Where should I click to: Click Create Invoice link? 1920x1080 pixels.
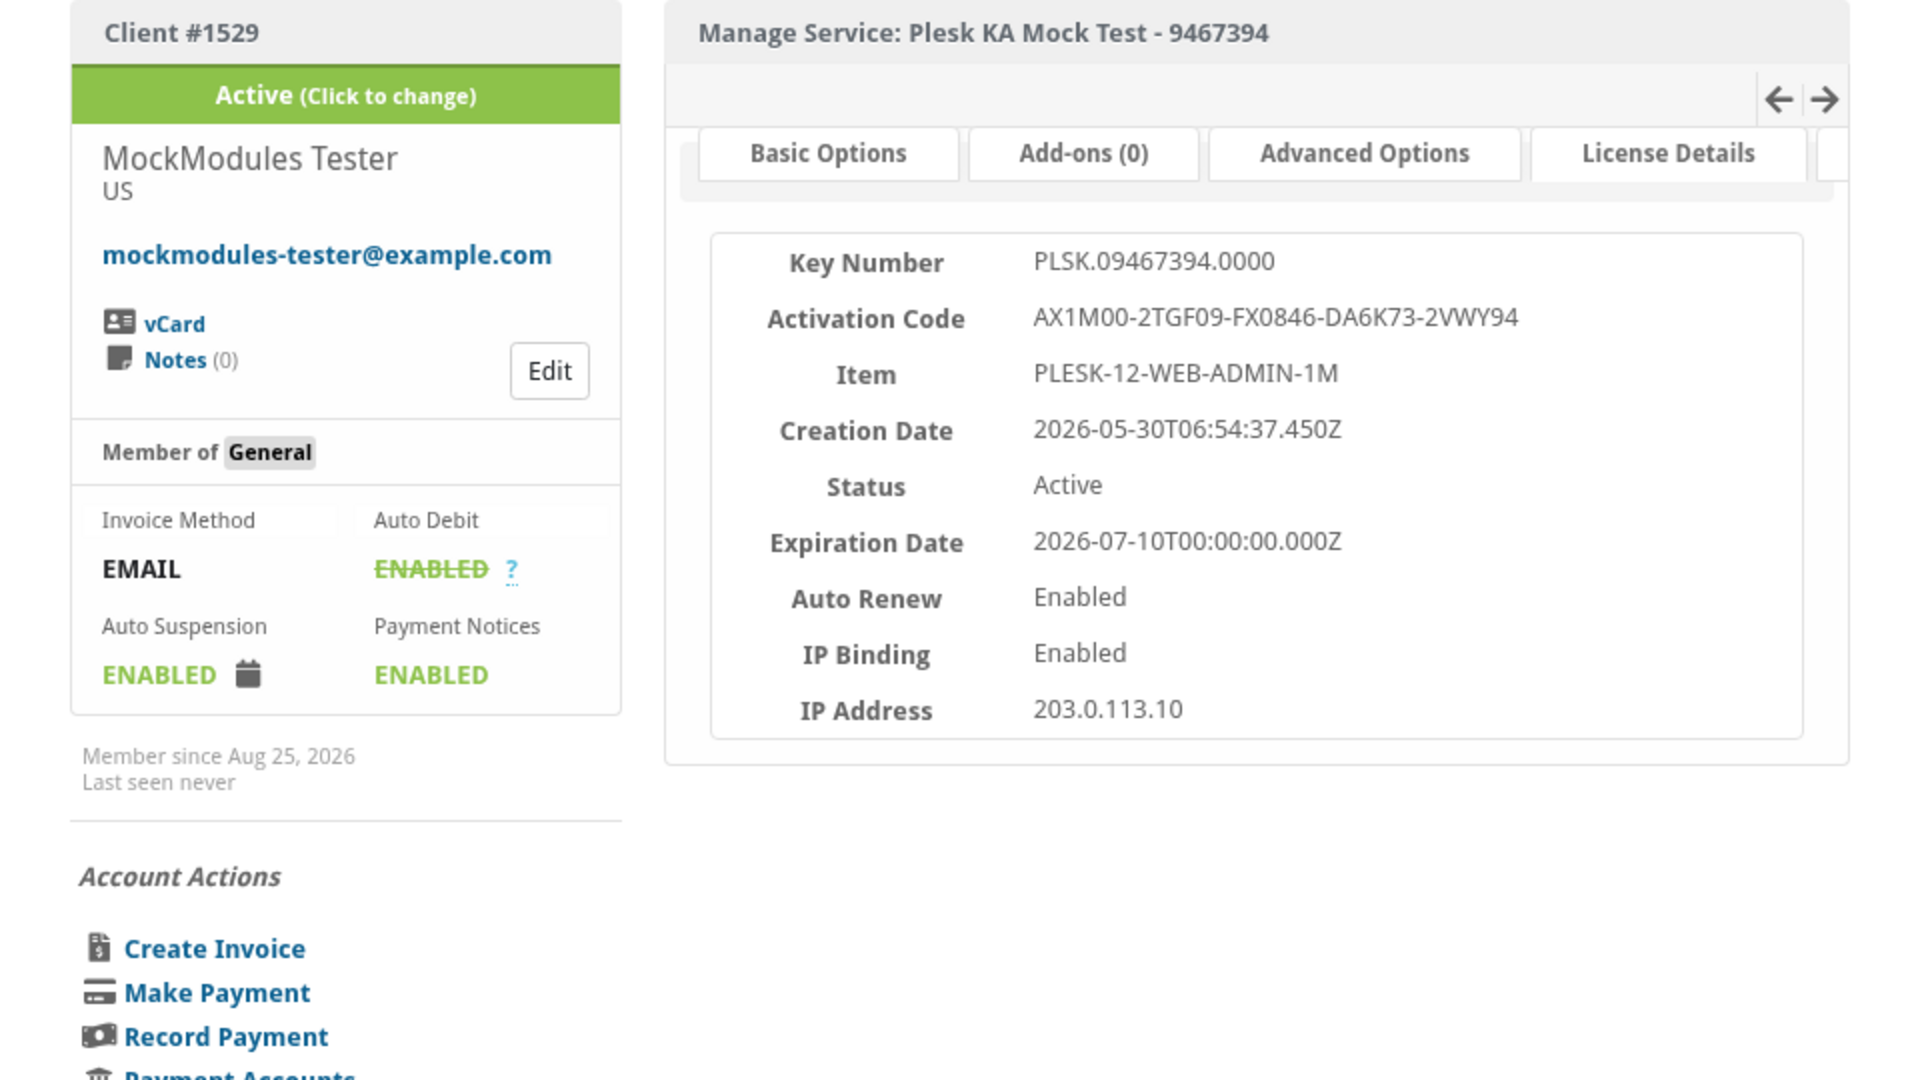click(x=215, y=948)
